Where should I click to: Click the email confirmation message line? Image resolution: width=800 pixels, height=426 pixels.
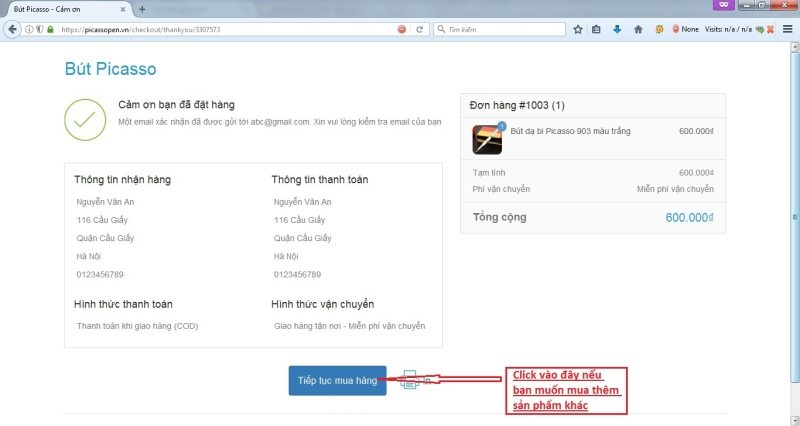[x=280, y=122]
